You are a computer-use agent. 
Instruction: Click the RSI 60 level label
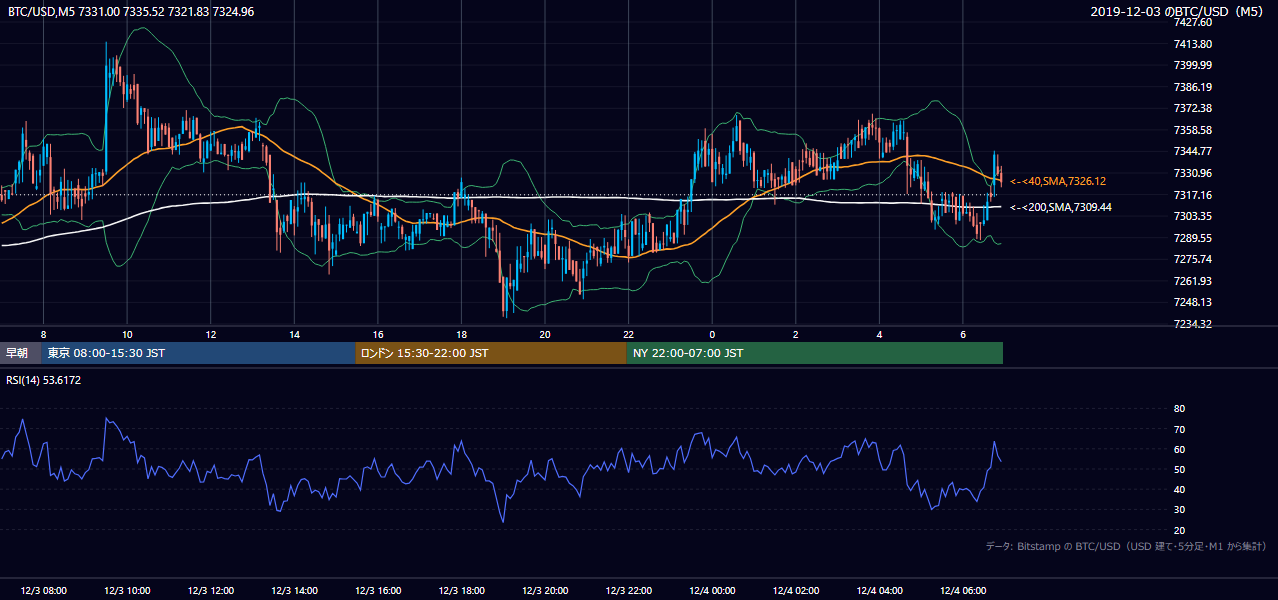[x=1179, y=449]
